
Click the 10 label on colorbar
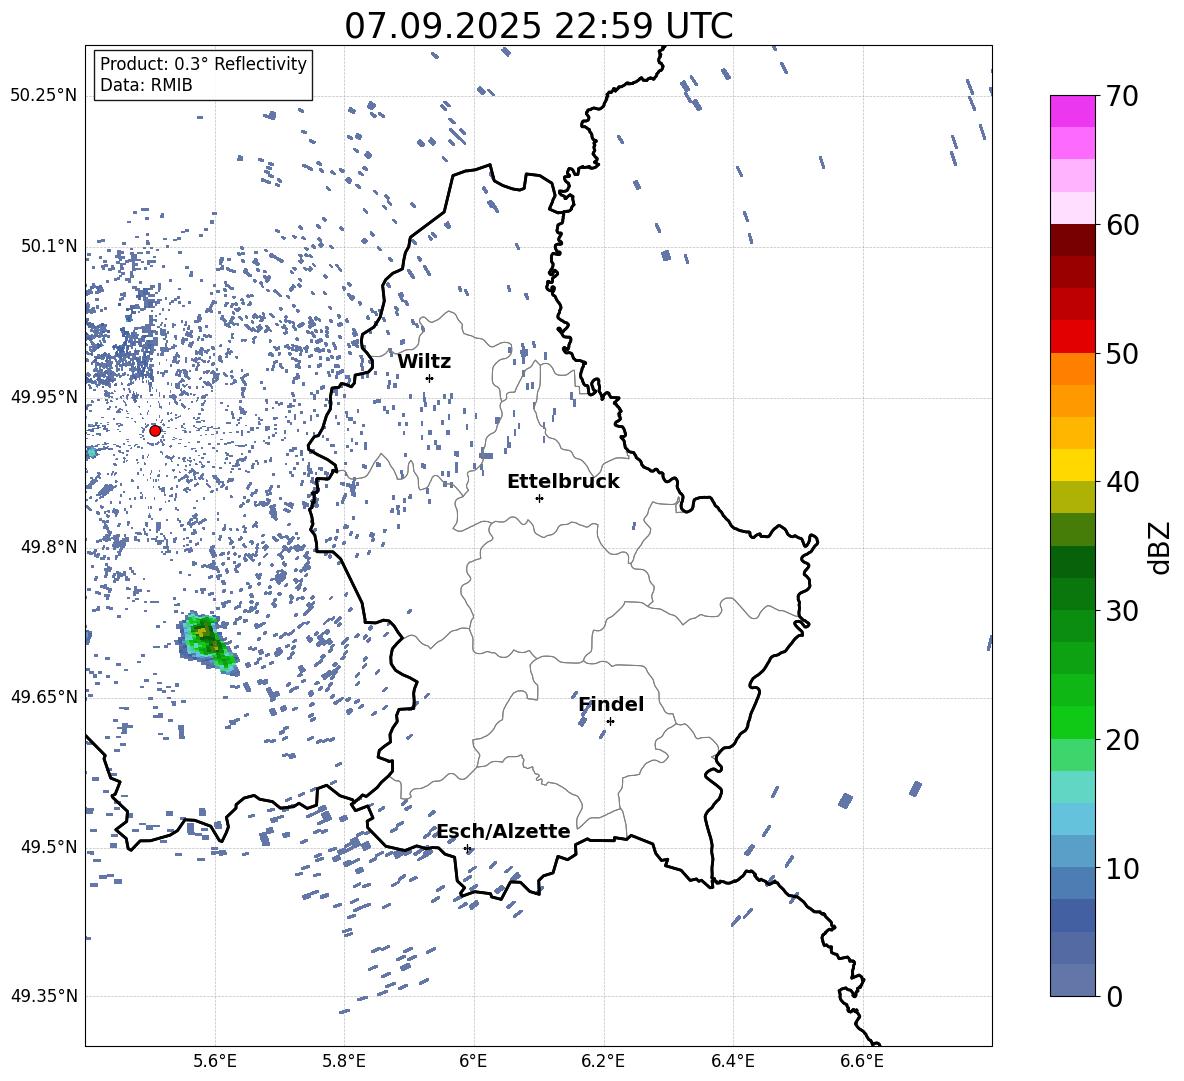tap(1122, 868)
